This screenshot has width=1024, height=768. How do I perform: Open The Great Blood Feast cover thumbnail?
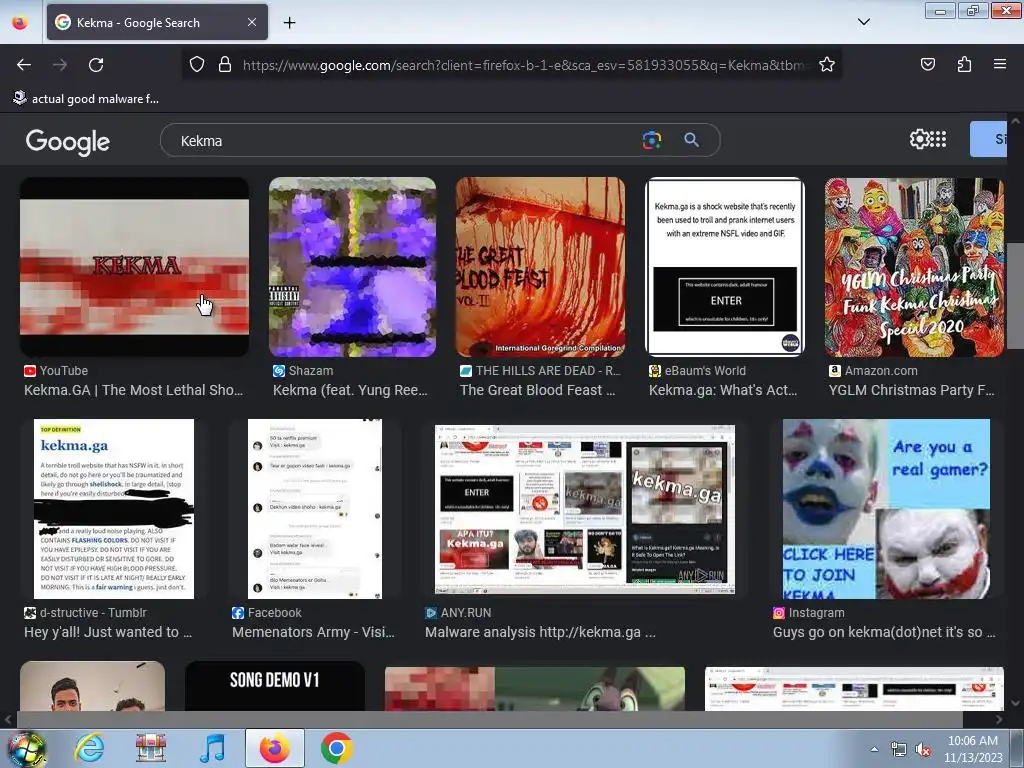click(540, 267)
